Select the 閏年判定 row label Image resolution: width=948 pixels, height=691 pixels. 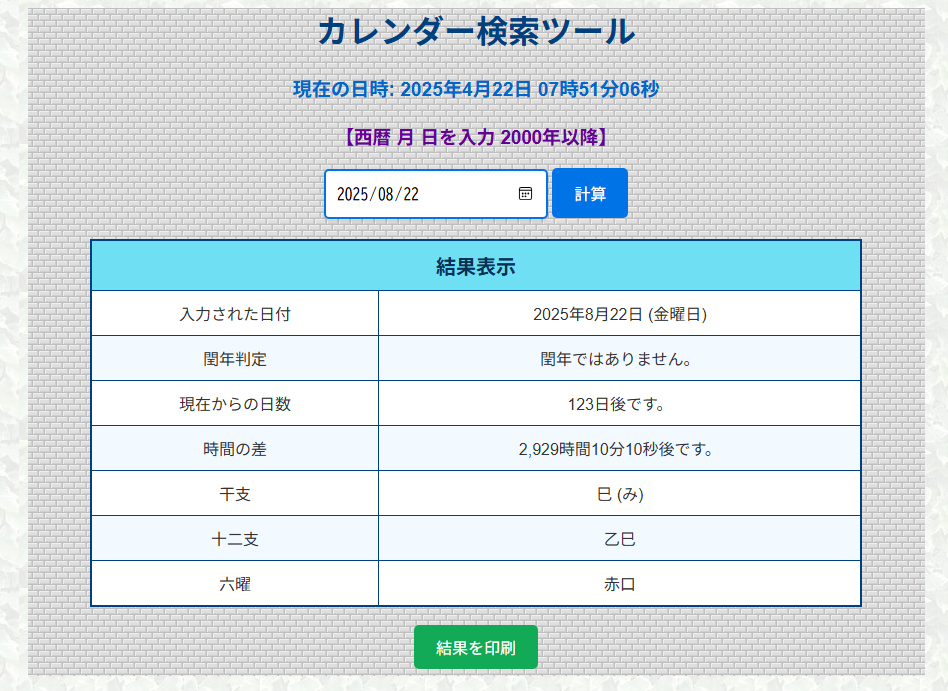pos(235,359)
